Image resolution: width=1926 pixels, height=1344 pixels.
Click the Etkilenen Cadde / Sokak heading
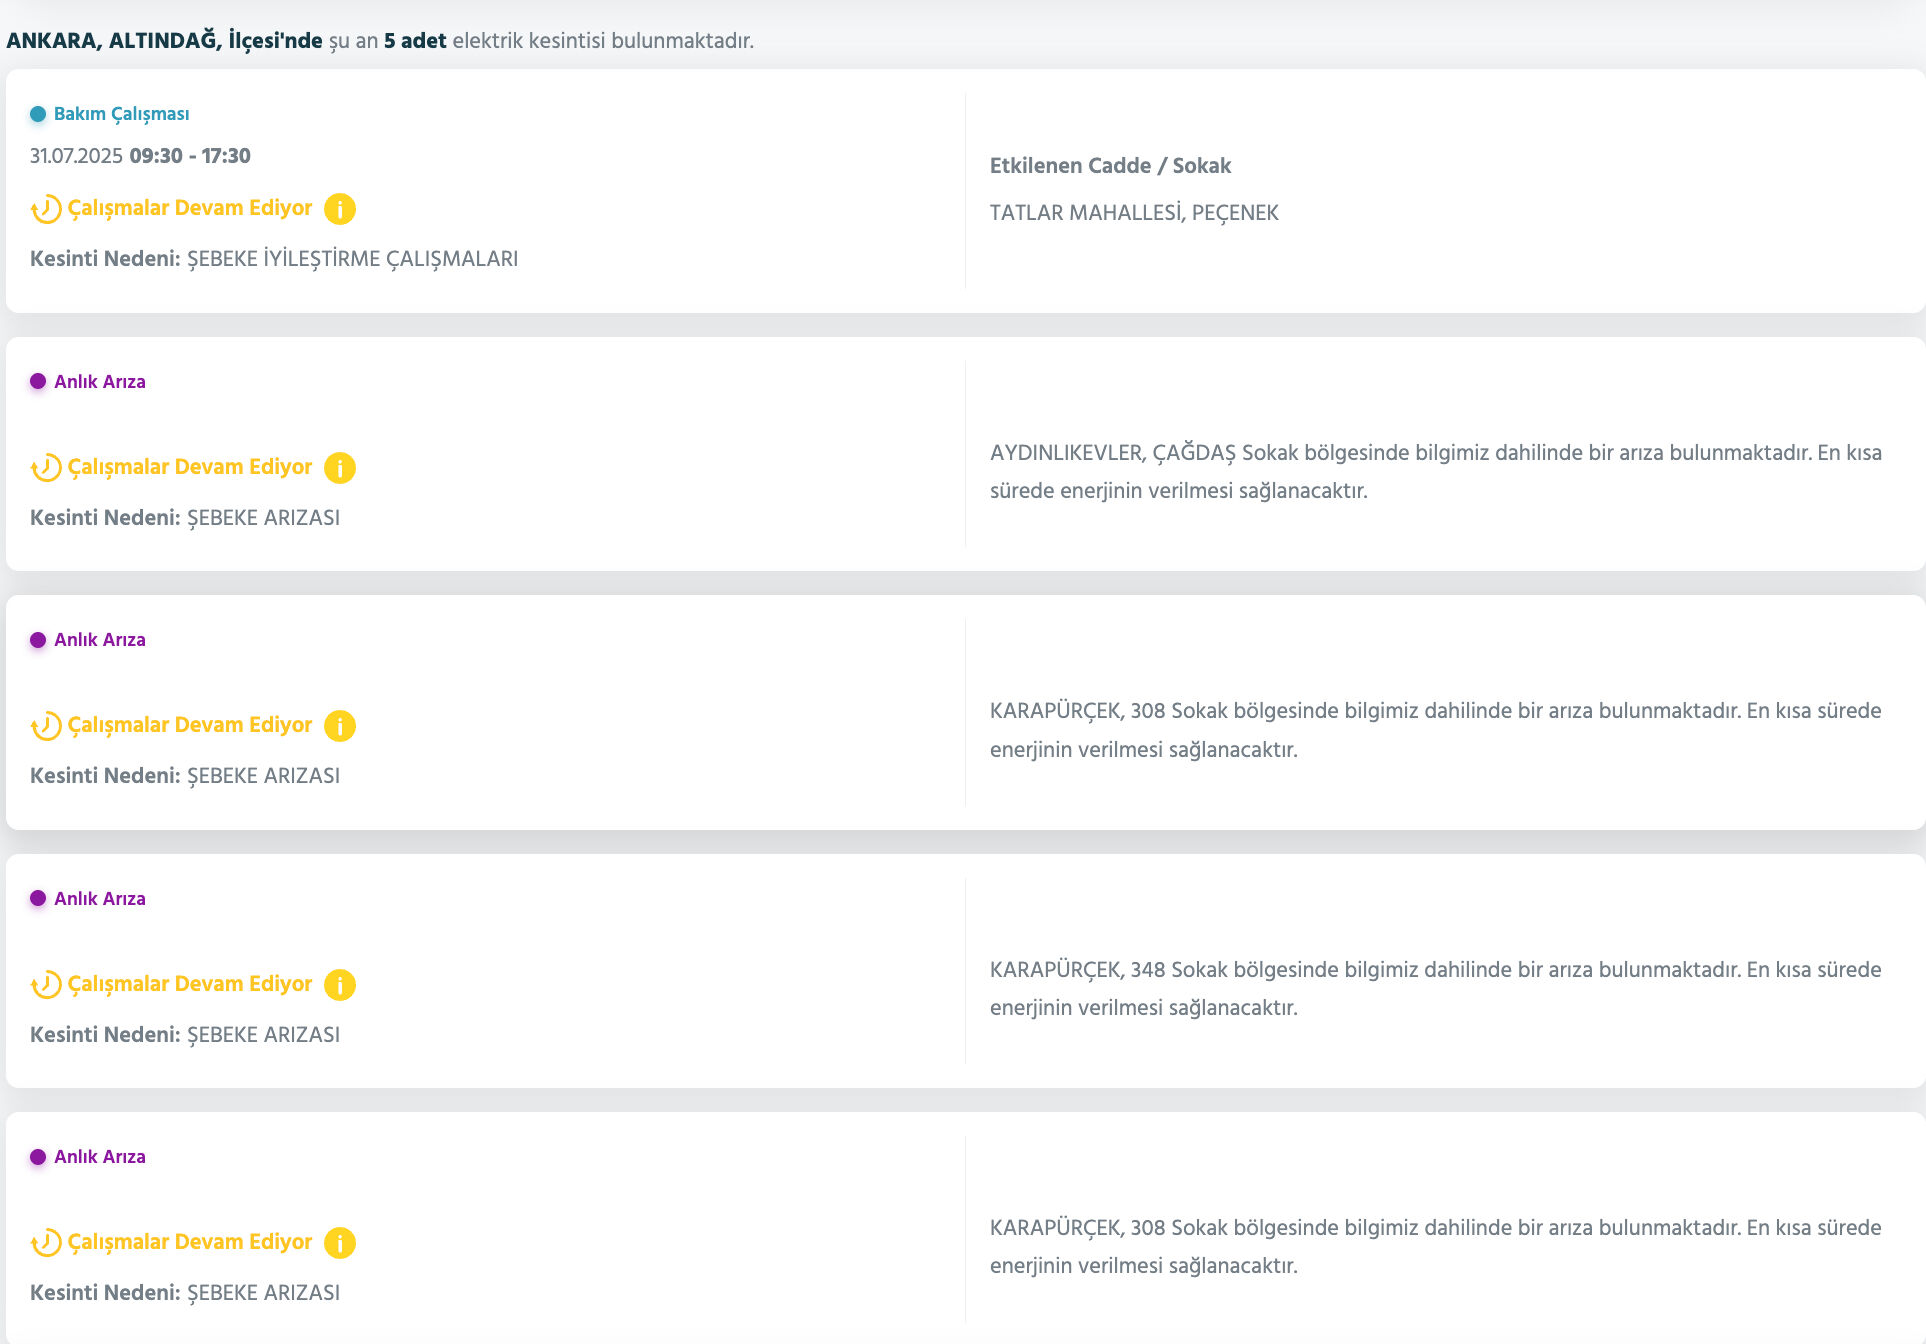click(1110, 166)
